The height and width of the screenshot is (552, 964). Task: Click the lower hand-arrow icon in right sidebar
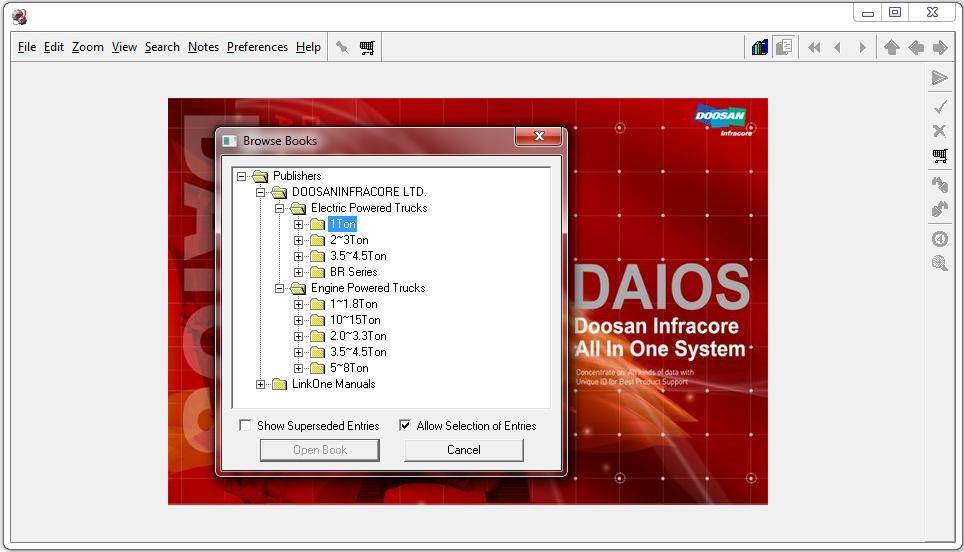939,209
